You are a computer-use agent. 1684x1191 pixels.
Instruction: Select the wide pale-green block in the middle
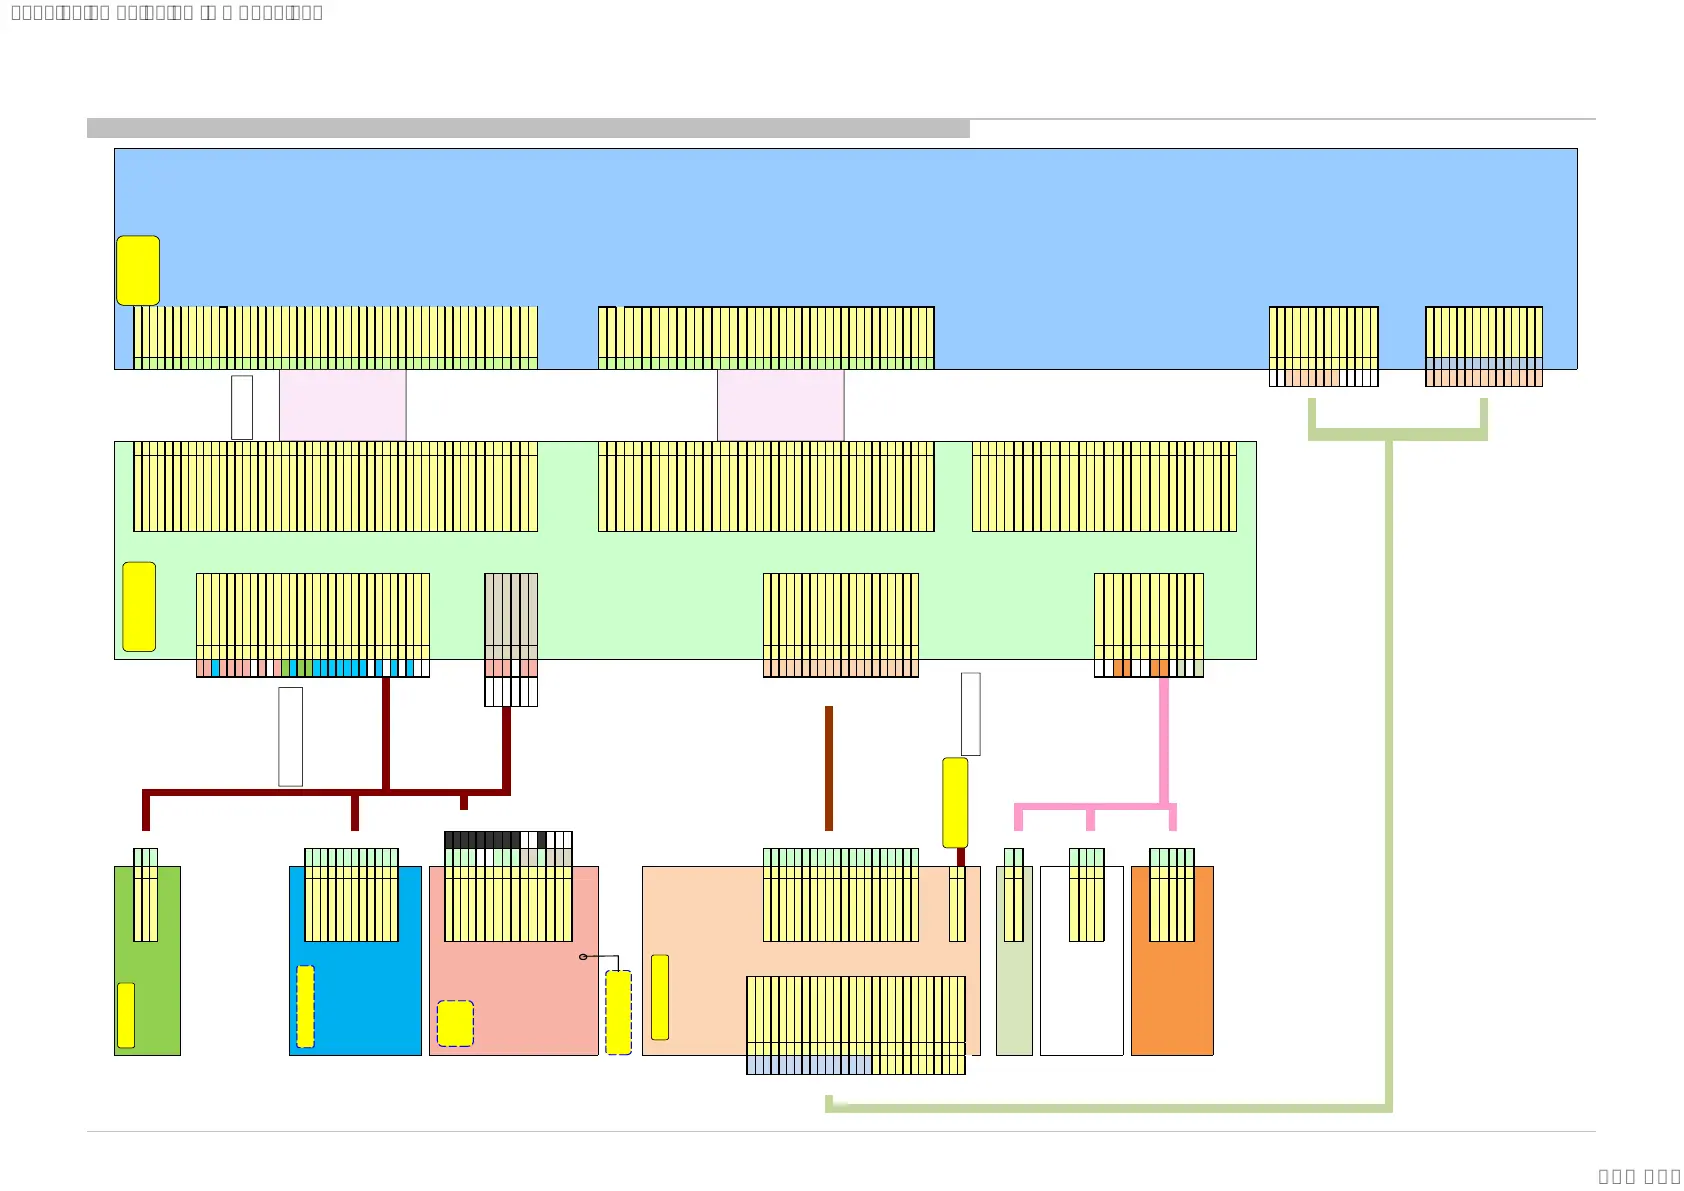click(x=685, y=550)
